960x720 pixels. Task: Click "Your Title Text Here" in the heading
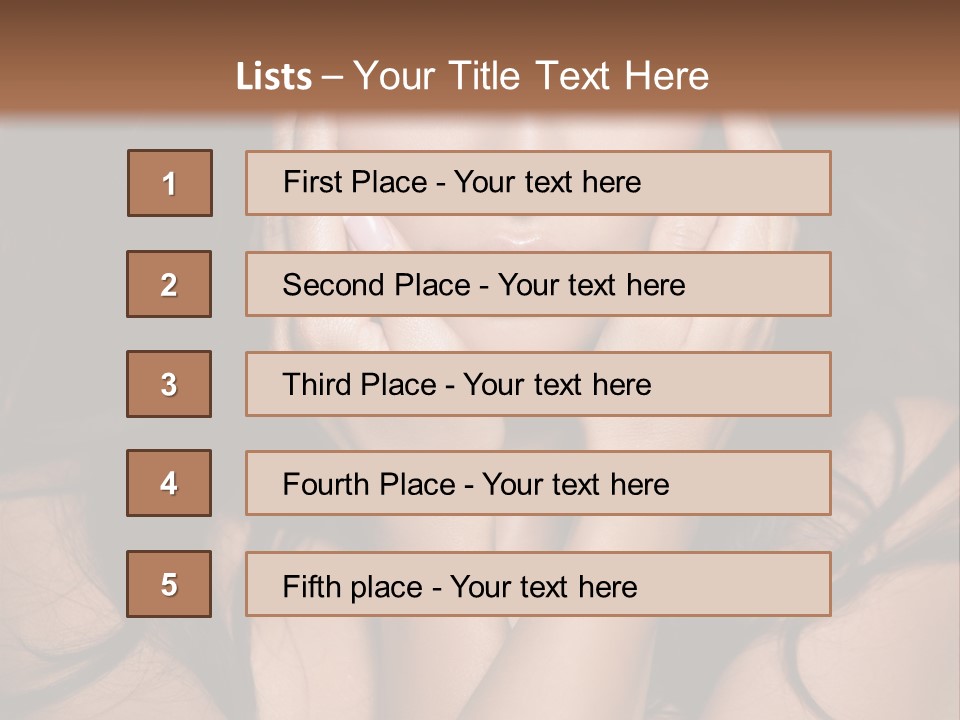pyautogui.click(x=531, y=77)
